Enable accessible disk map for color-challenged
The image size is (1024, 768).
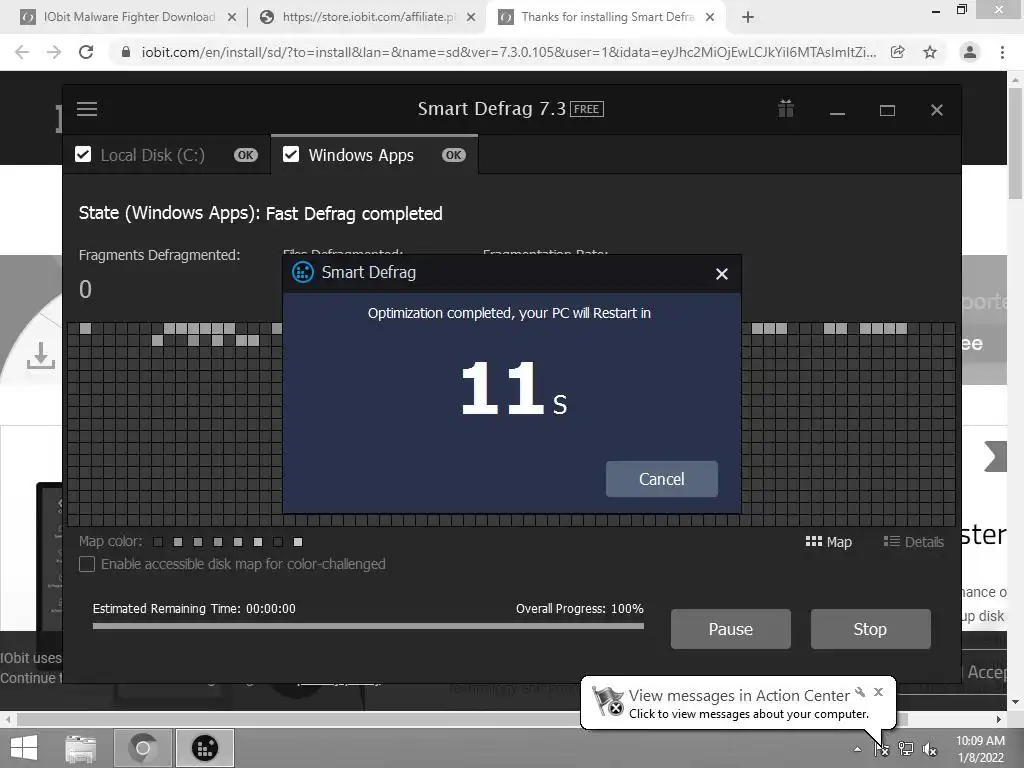(x=87, y=564)
